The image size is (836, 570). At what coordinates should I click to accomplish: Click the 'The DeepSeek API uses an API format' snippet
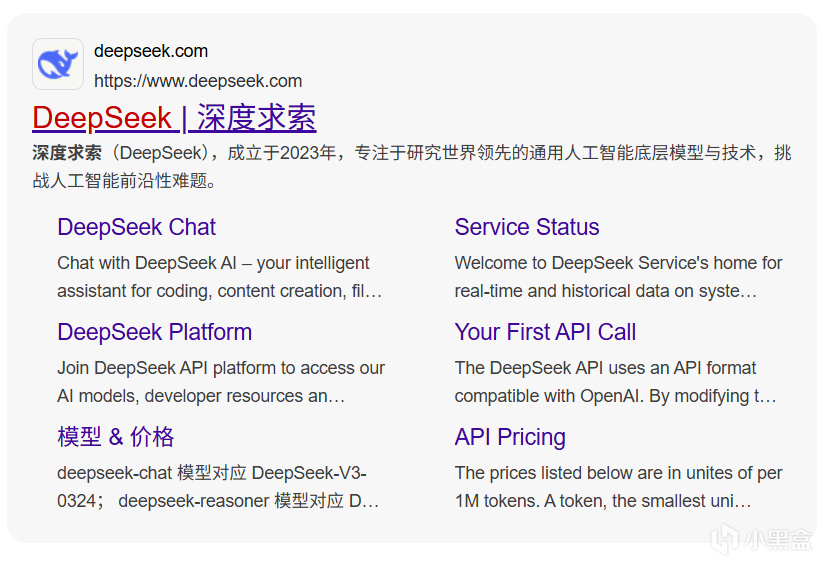(615, 382)
